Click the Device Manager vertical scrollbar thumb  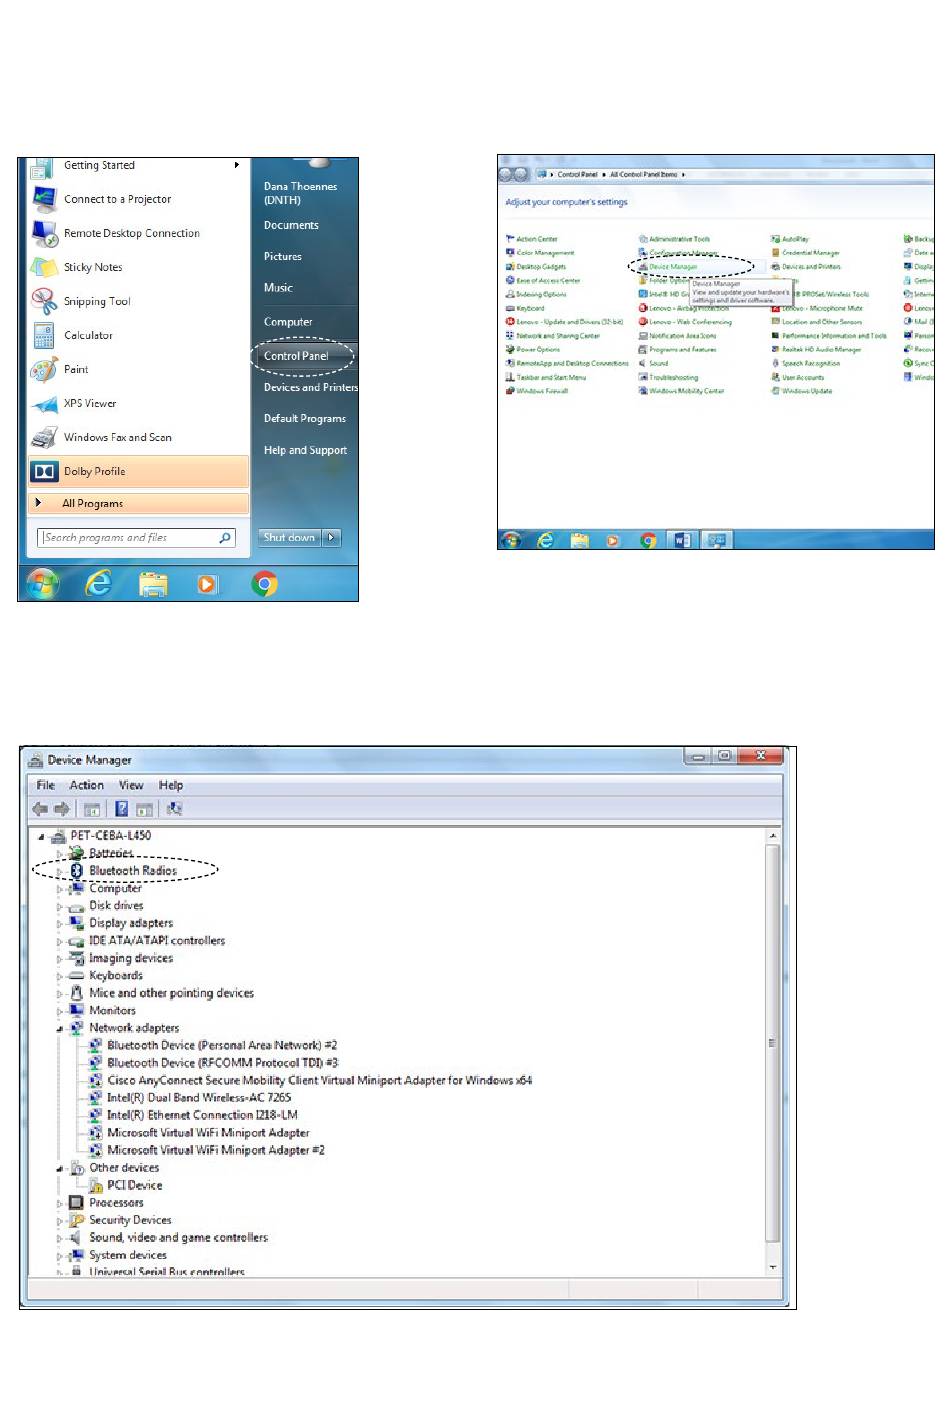(x=772, y=1043)
